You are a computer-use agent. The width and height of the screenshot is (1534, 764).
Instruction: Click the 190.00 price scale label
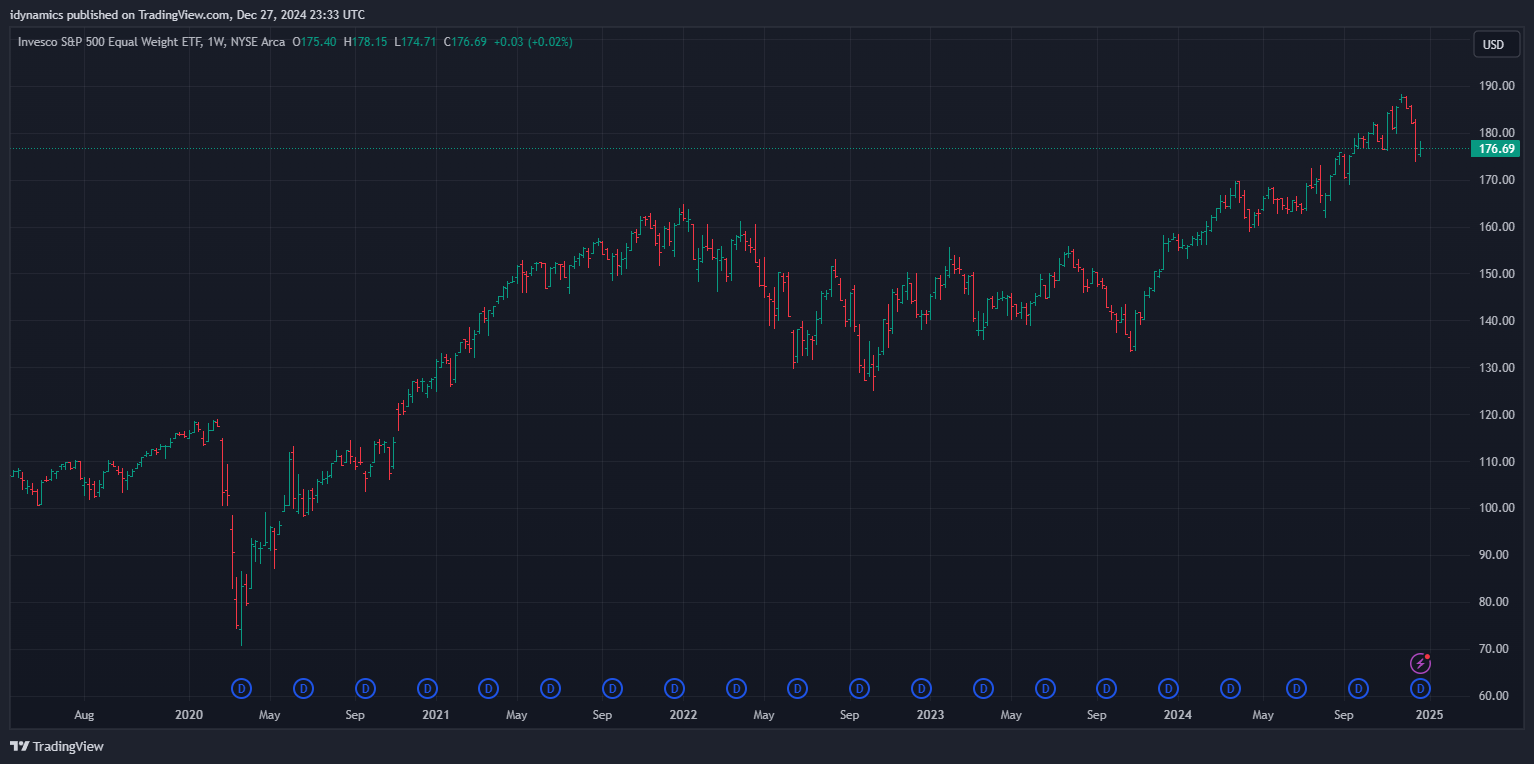coord(1495,86)
